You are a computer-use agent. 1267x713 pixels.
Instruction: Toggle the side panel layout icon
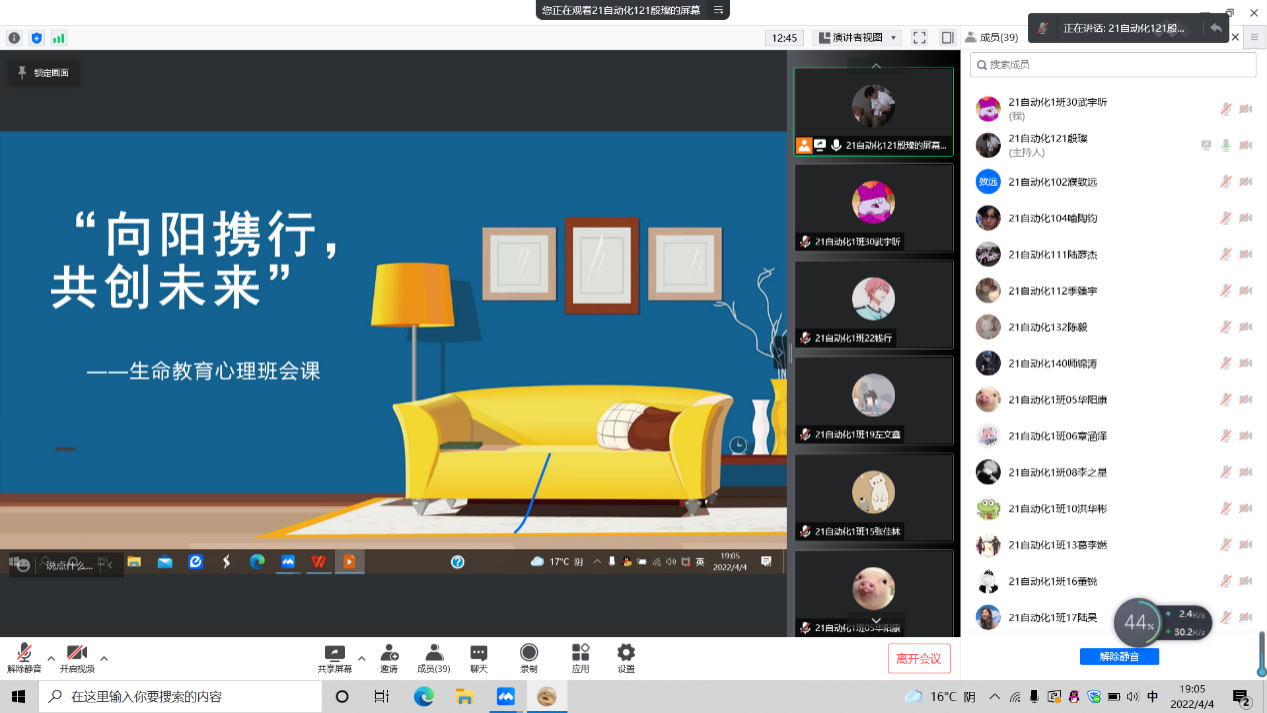tap(947, 38)
